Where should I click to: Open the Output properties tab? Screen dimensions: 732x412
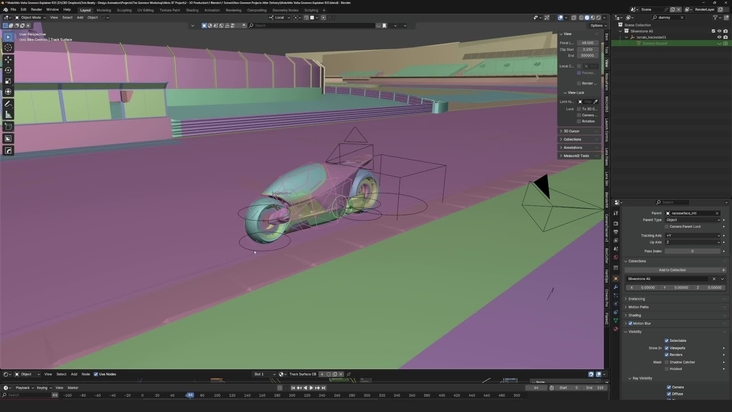(616, 232)
